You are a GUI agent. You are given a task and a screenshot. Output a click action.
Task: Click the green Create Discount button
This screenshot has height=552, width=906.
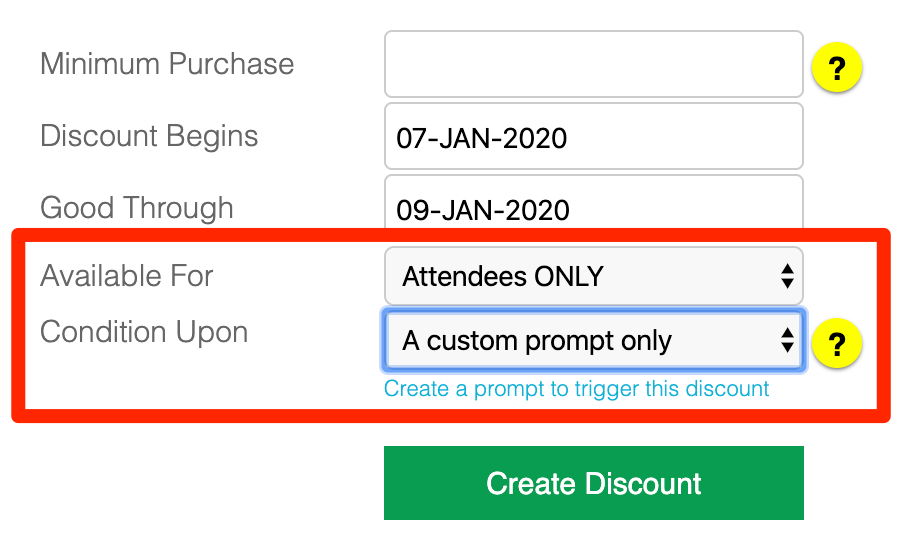click(x=594, y=483)
